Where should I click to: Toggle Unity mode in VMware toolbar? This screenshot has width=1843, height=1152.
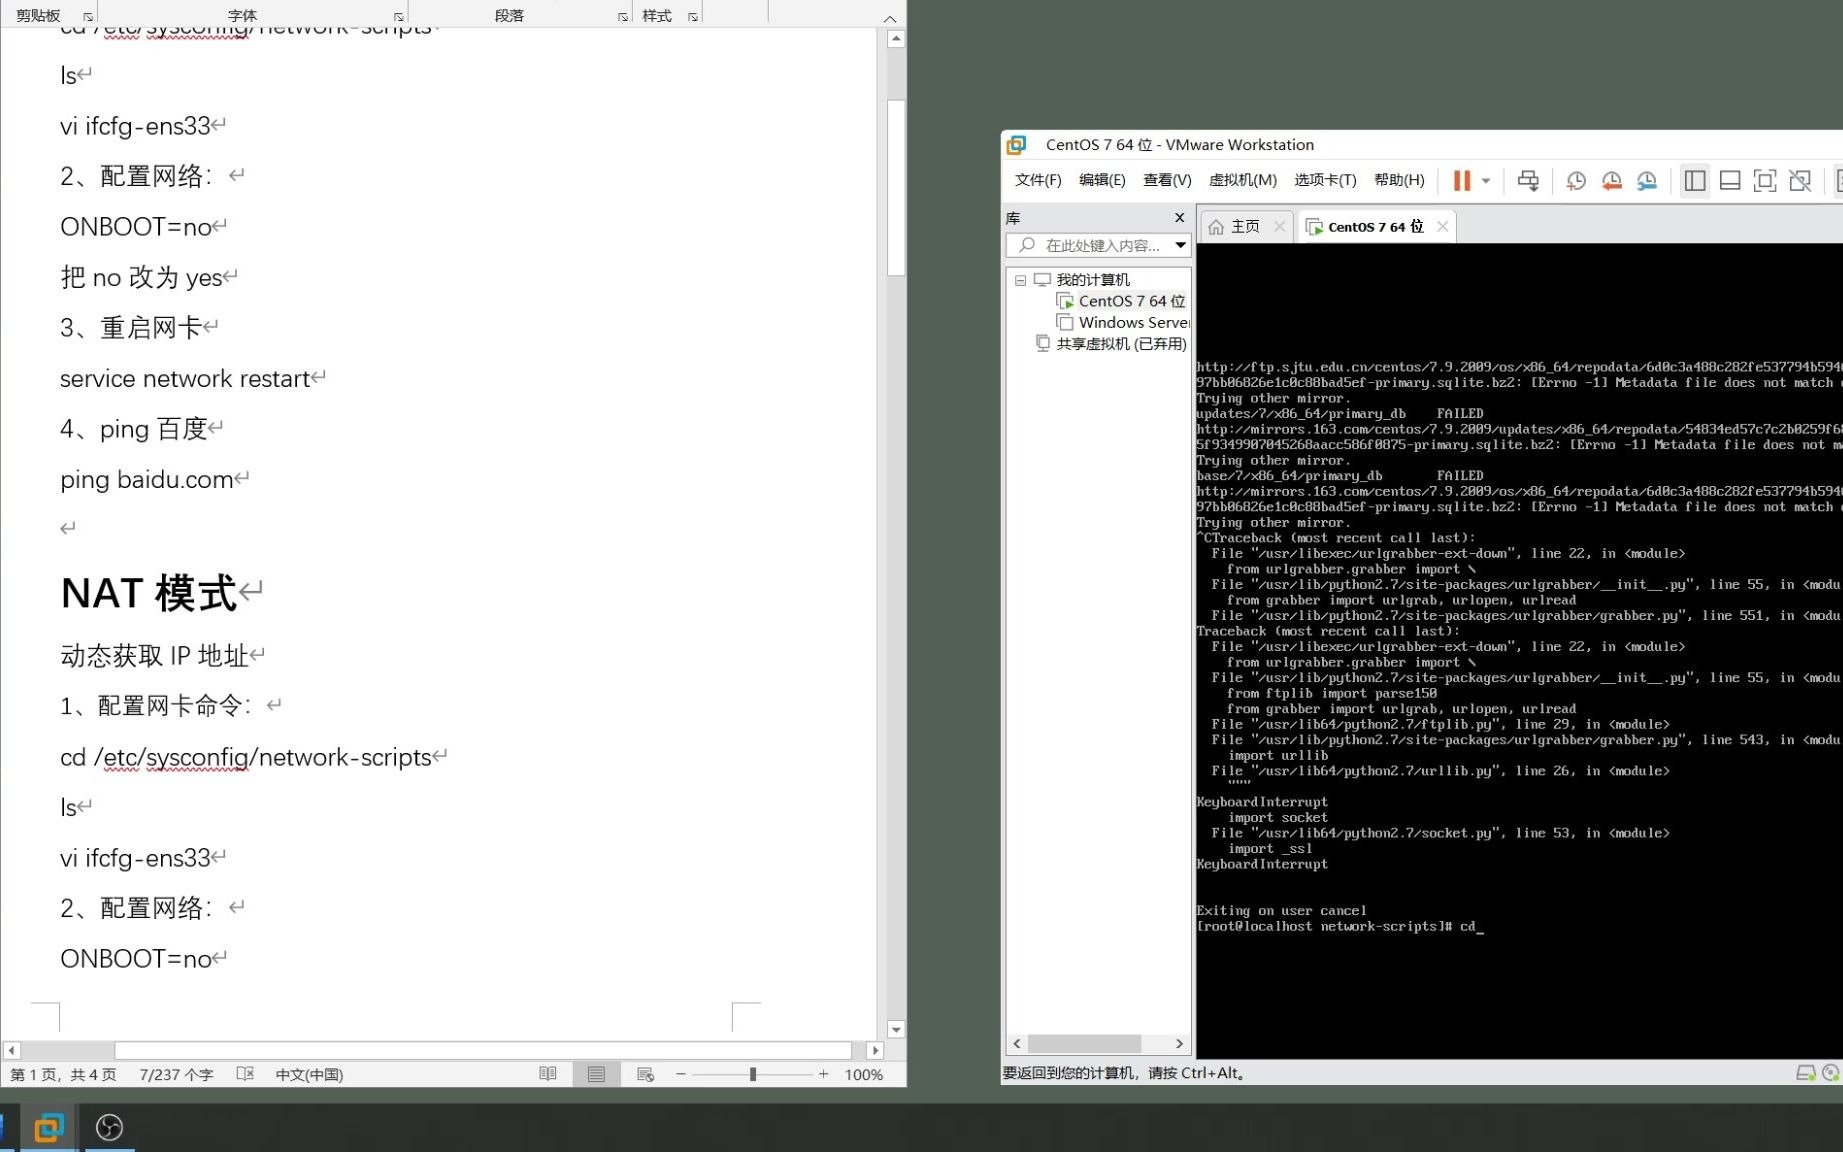[x=1800, y=180]
